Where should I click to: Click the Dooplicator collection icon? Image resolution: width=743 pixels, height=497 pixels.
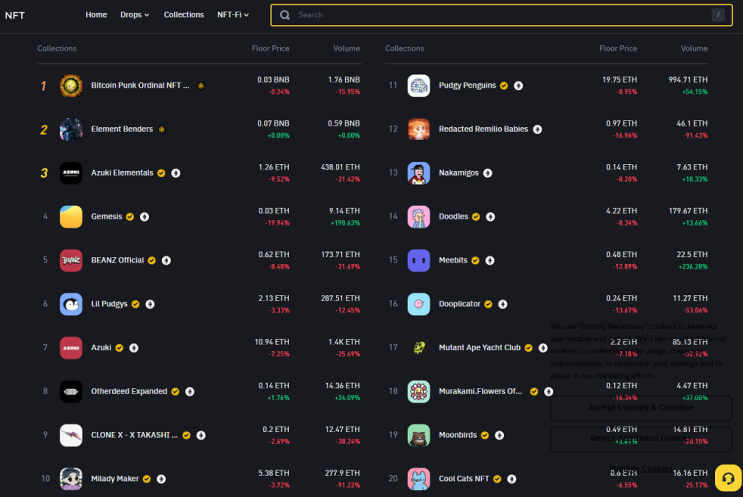coord(419,304)
